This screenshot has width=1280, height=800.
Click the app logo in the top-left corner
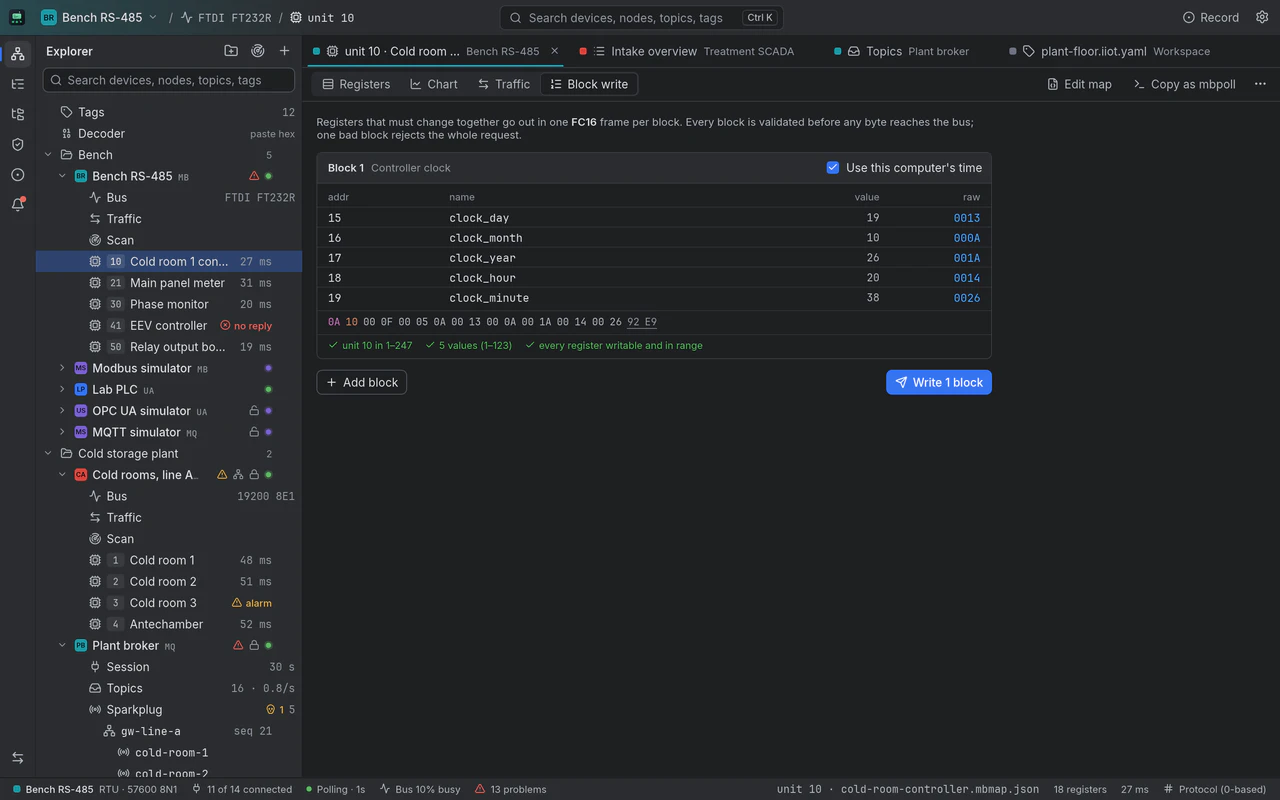point(18,17)
